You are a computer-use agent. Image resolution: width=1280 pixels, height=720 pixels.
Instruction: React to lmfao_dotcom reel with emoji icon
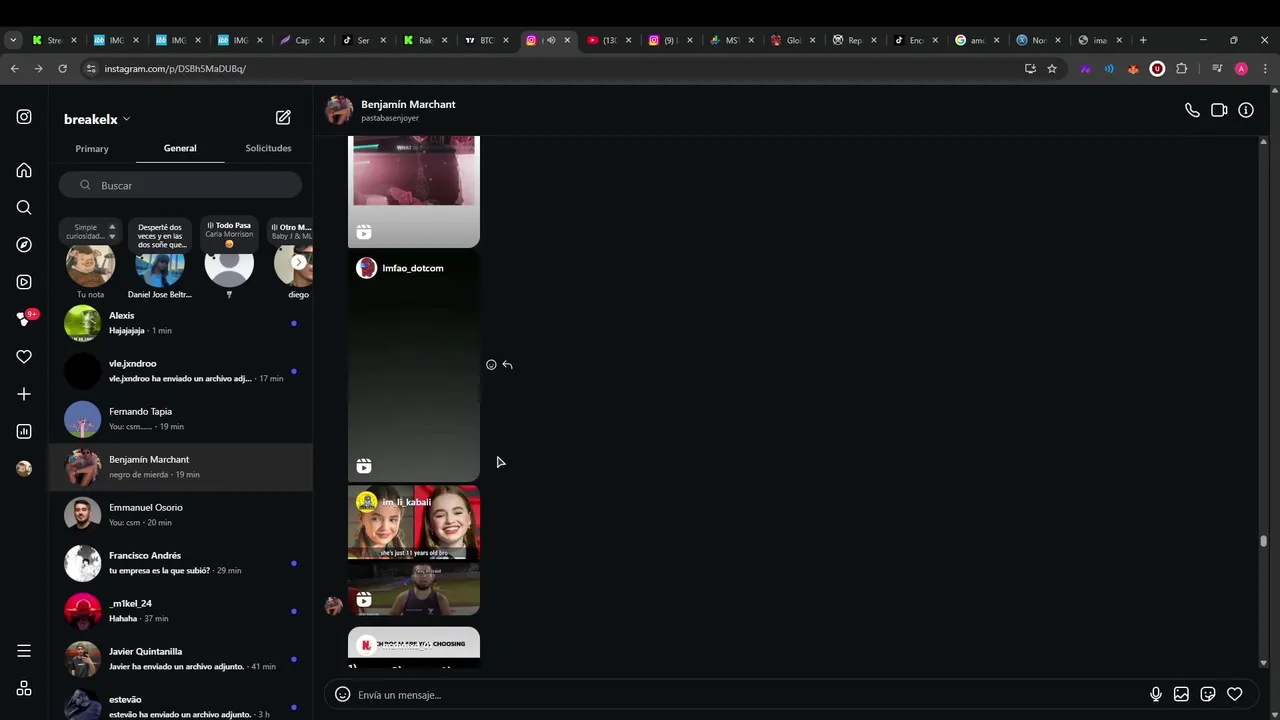[x=491, y=365]
